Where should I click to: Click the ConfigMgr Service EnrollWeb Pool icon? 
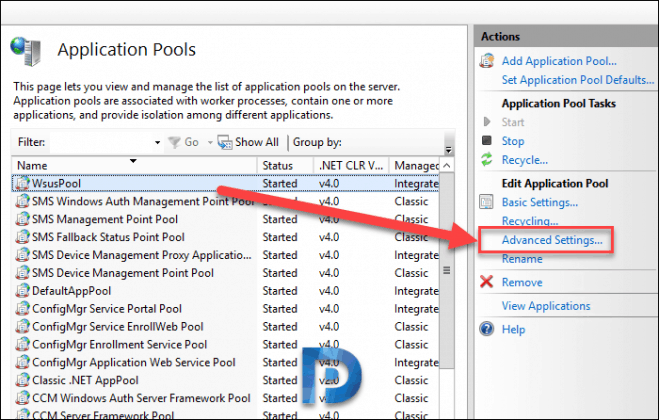point(22,326)
